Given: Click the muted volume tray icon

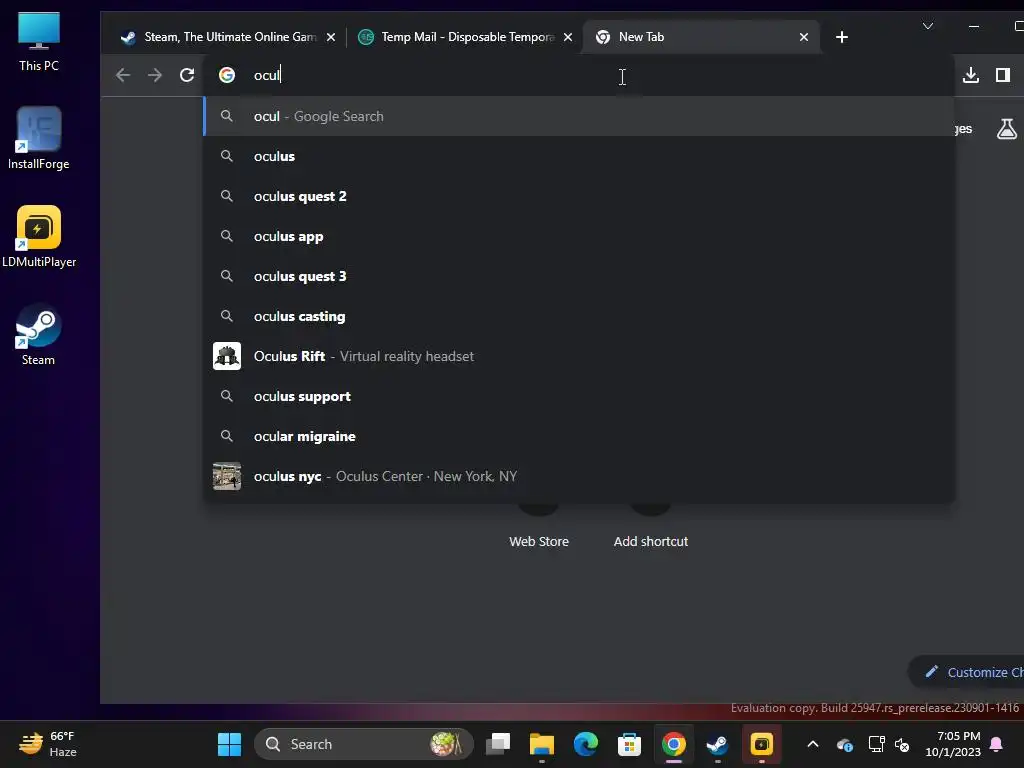Looking at the screenshot, I should 902,744.
